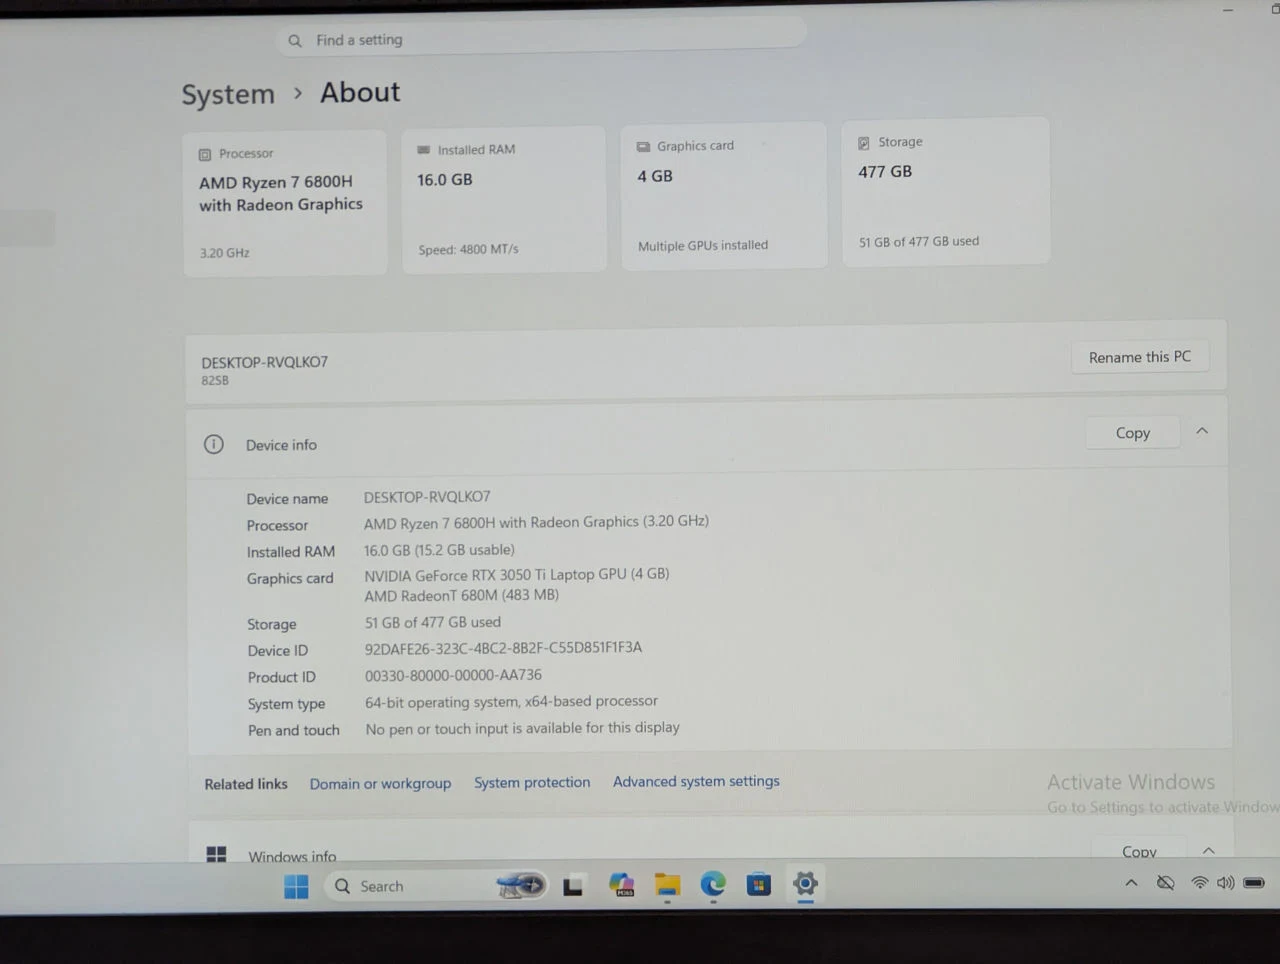Click the Device info circle icon
The height and width of the screenshot is (964, 1280).
(x=214, y=444)
